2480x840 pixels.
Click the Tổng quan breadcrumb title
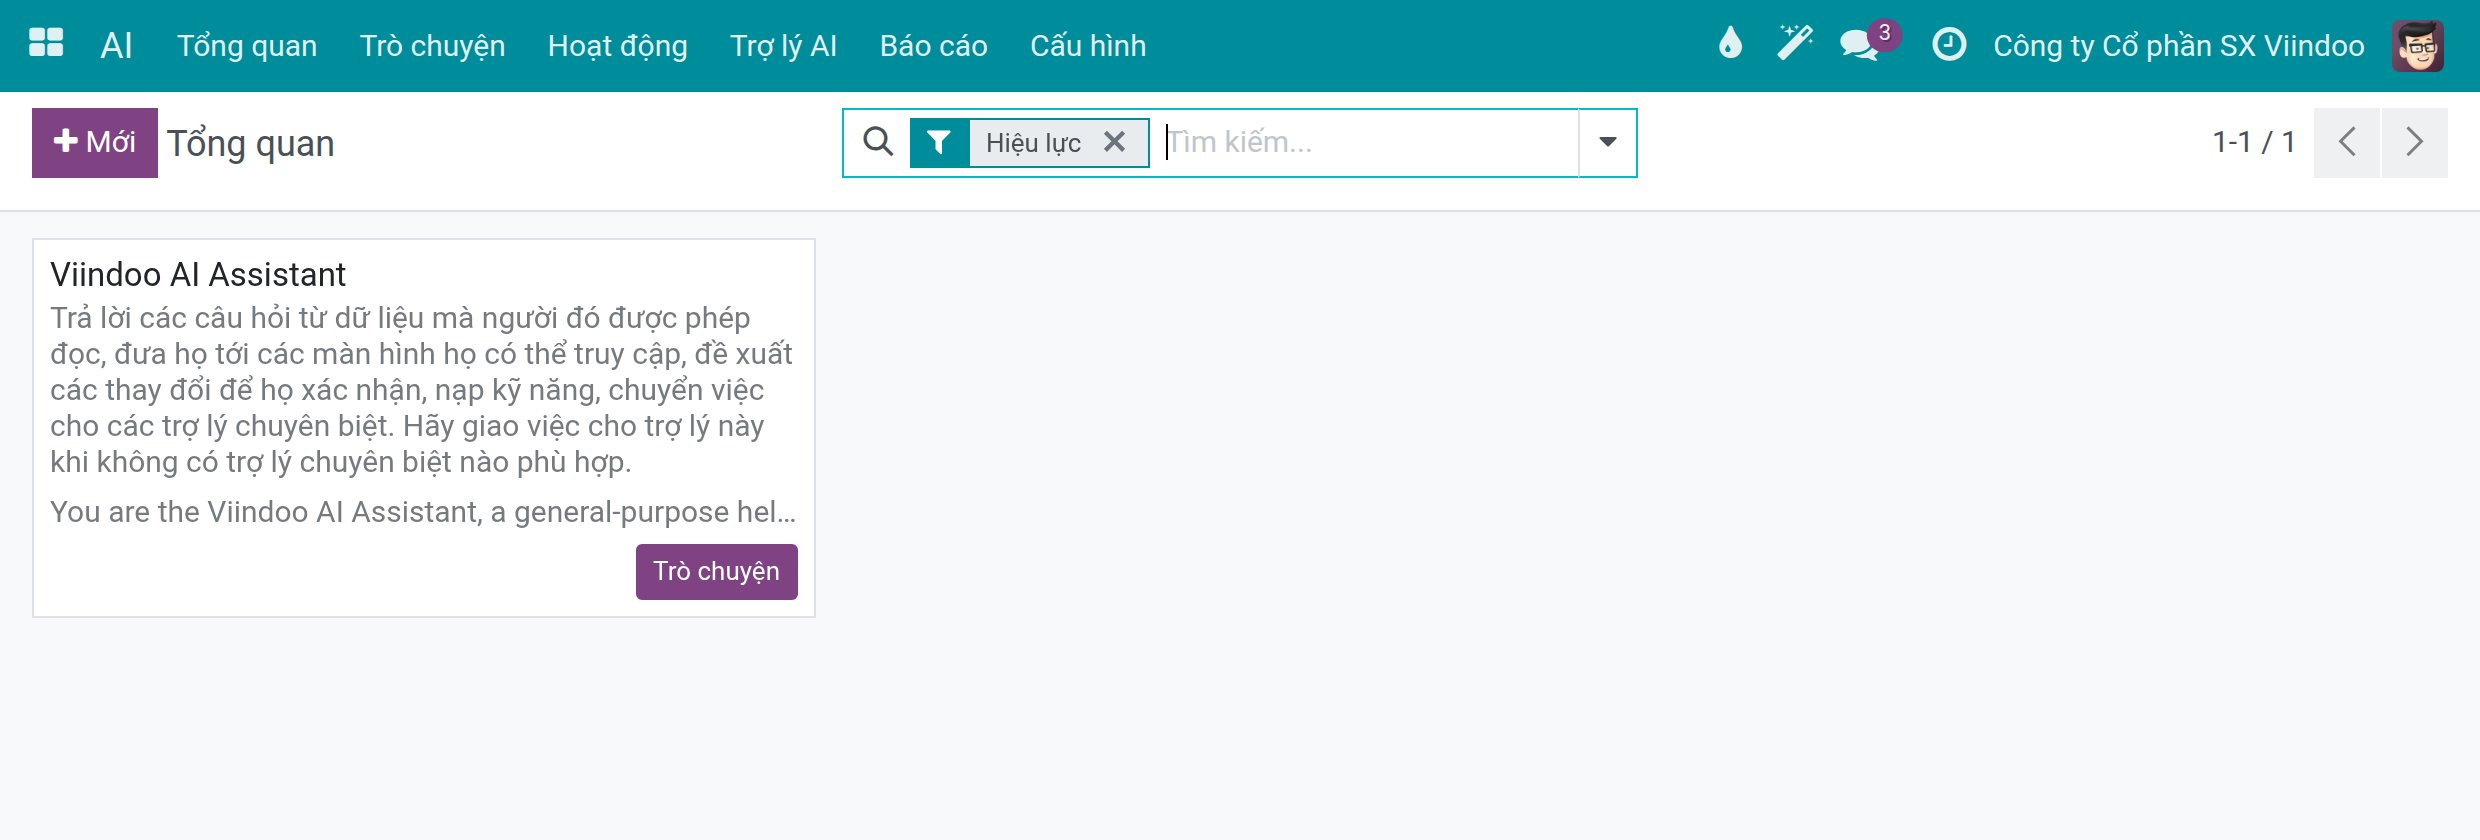251,144
